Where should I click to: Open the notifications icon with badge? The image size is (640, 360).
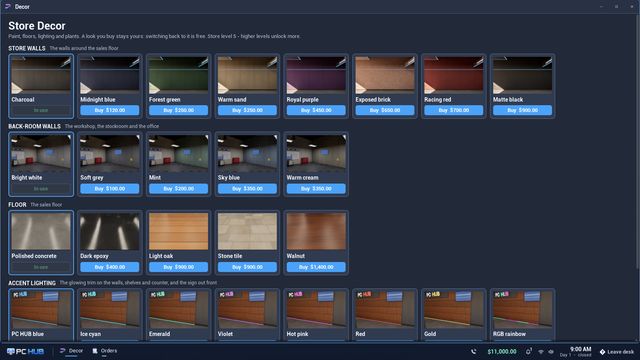pyautogui.click(x=529, y=351)
